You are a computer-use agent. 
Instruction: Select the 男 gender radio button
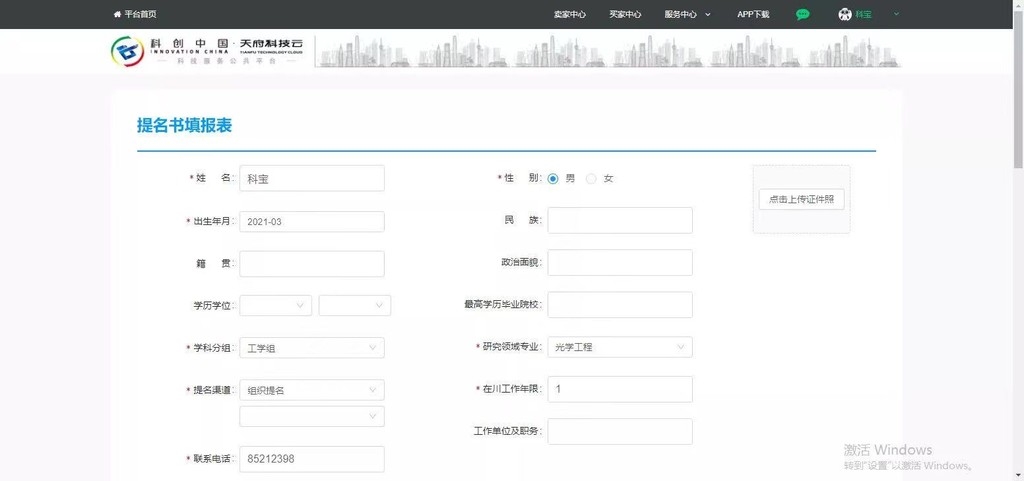click(553, 178)
